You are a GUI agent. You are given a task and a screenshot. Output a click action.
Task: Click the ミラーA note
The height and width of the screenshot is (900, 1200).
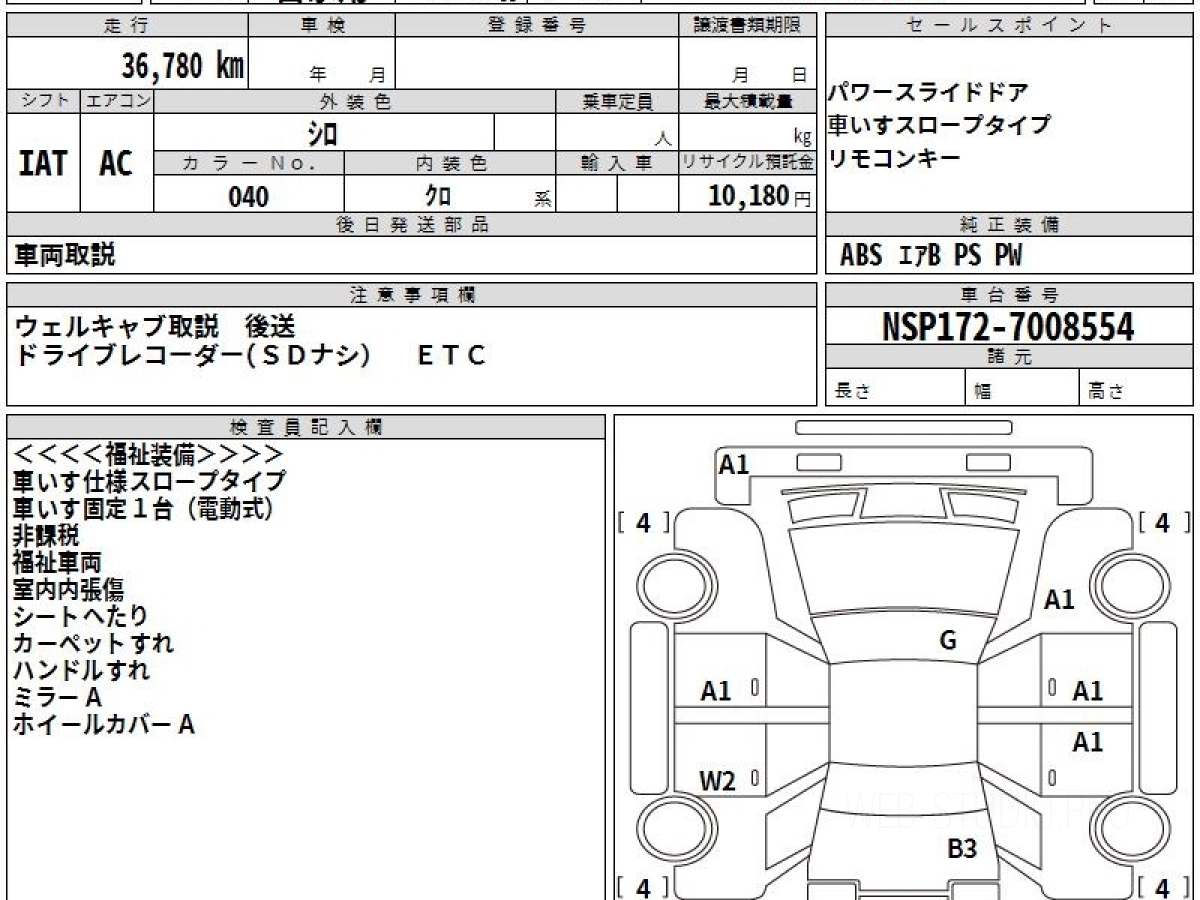click(58, 697)
